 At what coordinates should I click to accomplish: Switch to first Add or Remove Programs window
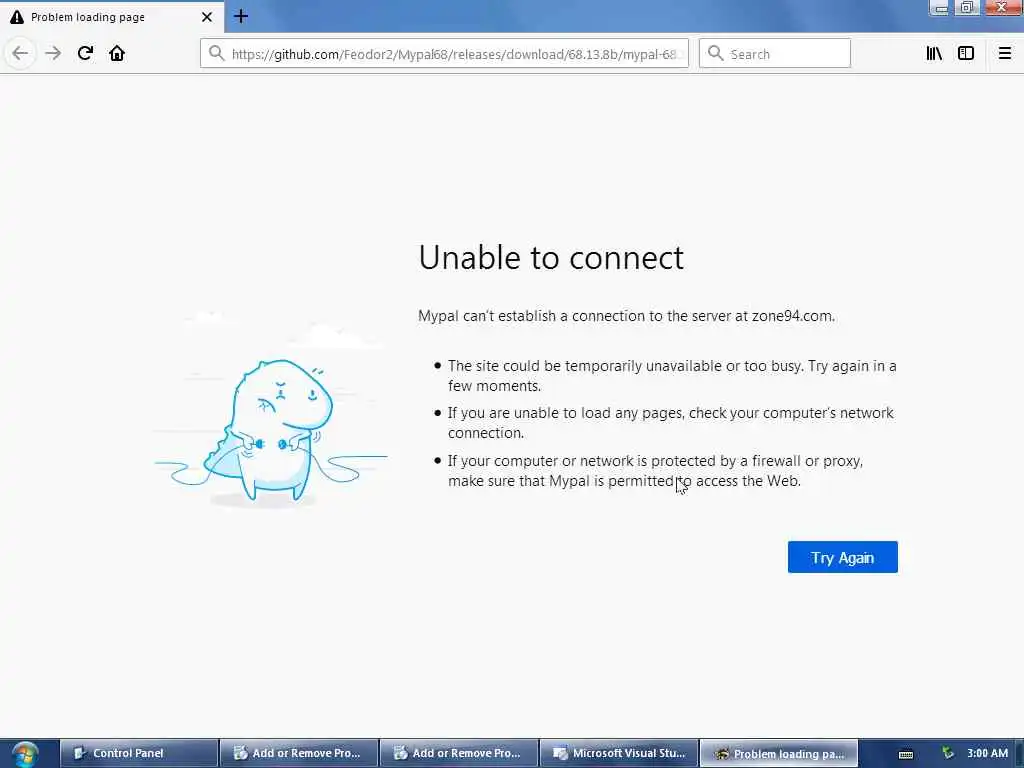pyautogui.click(x=299, y=753)
